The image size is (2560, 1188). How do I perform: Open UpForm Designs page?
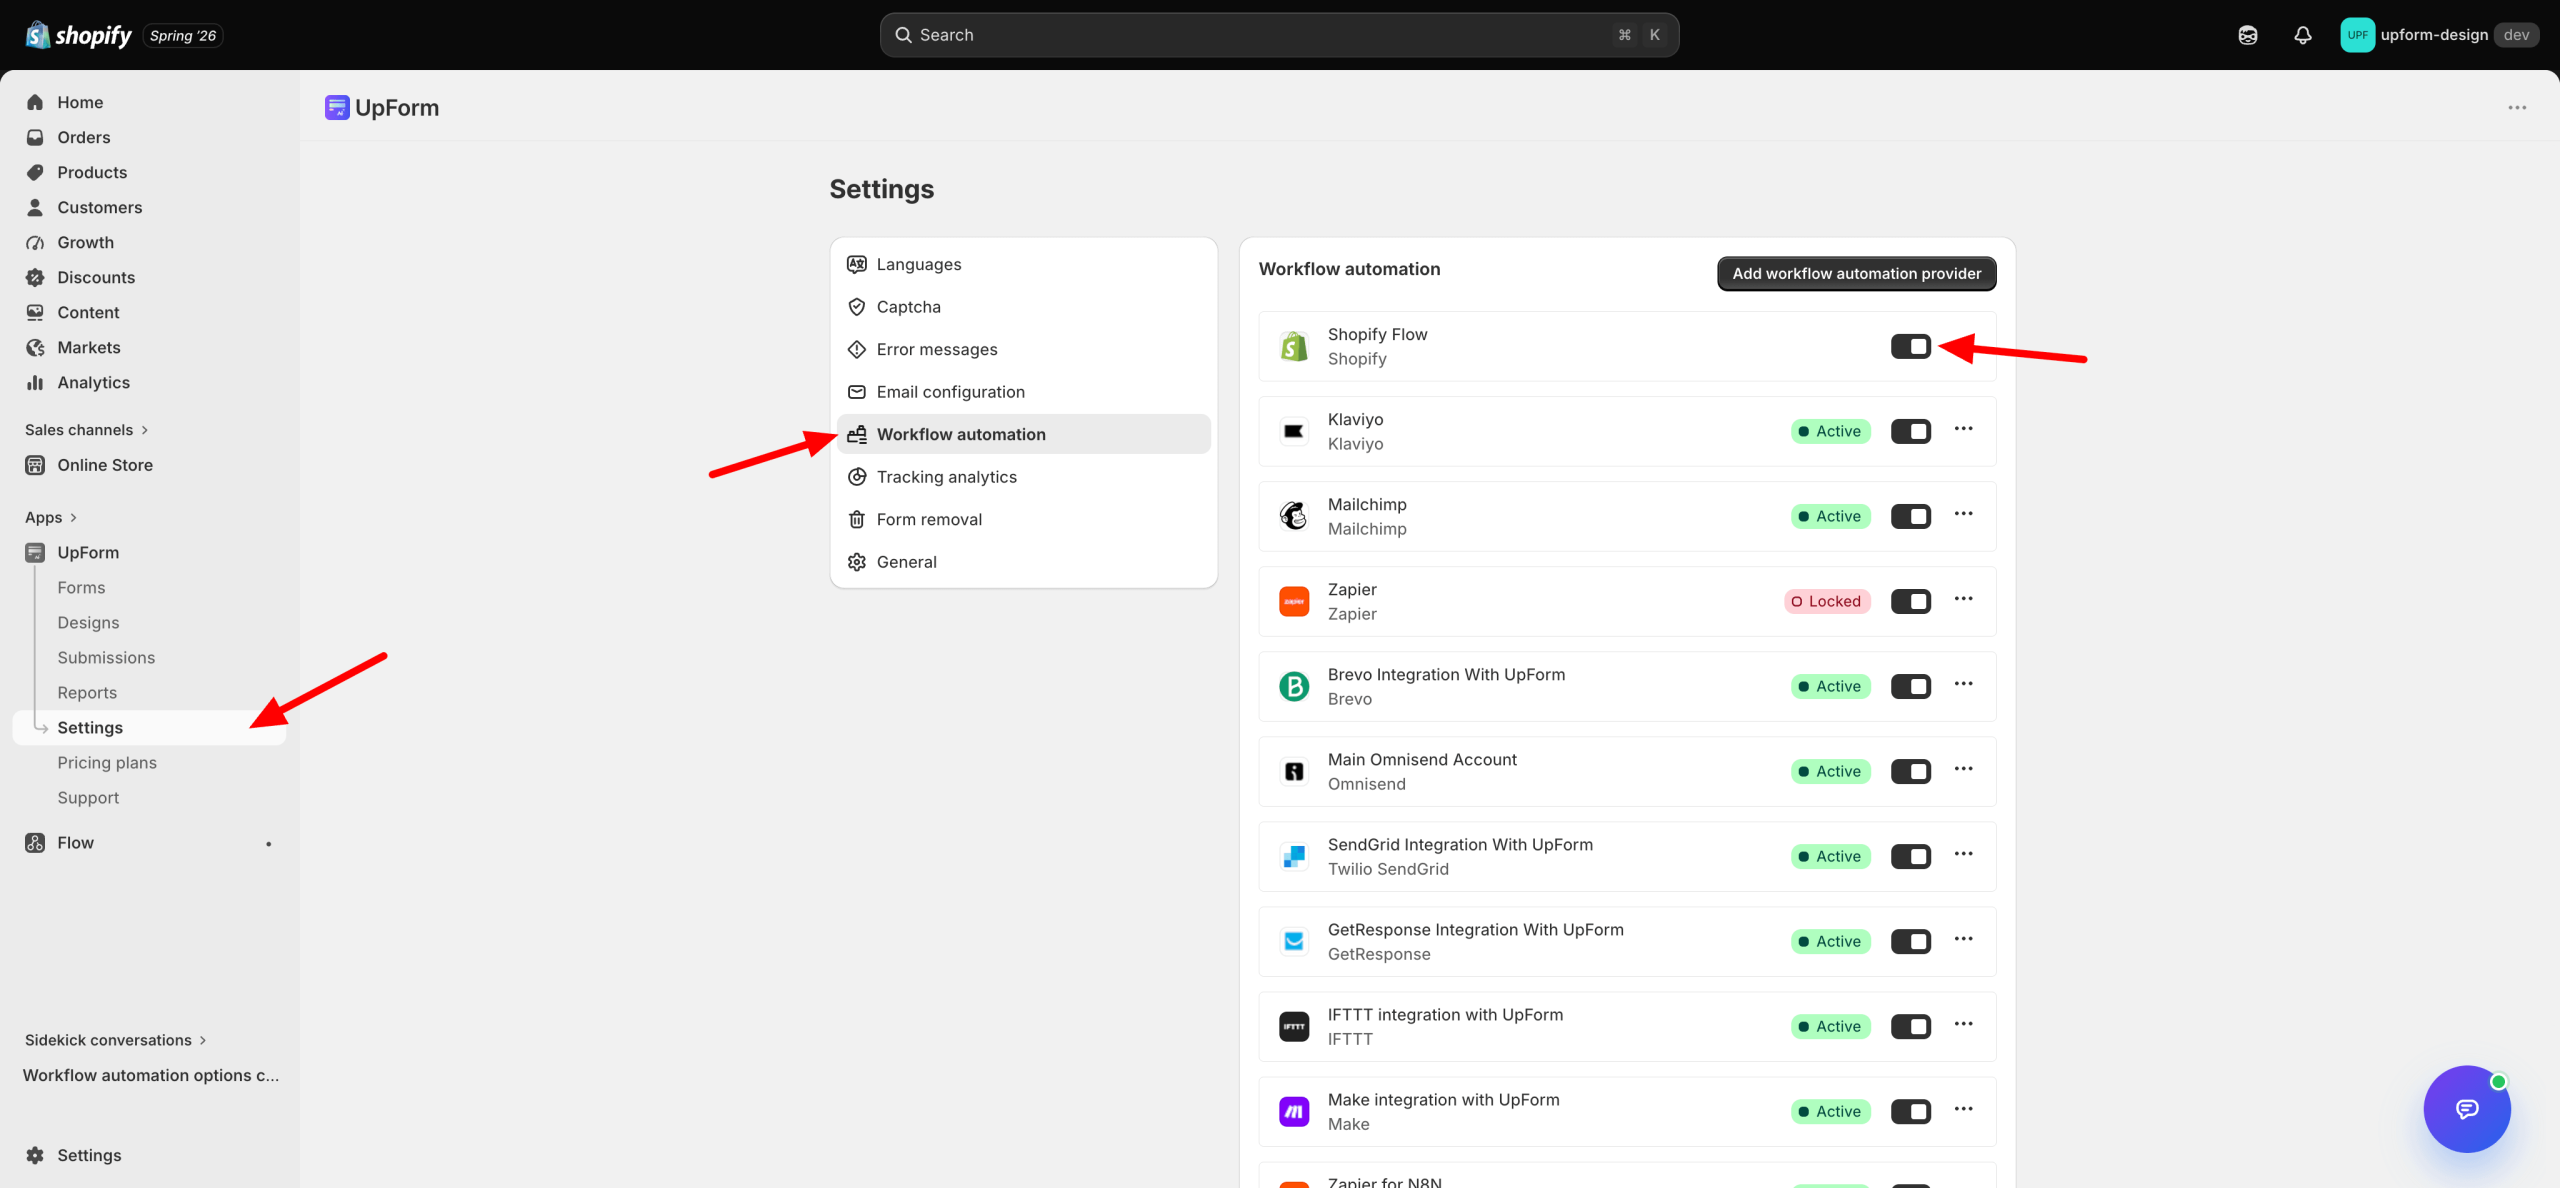(x=150, y=623)
